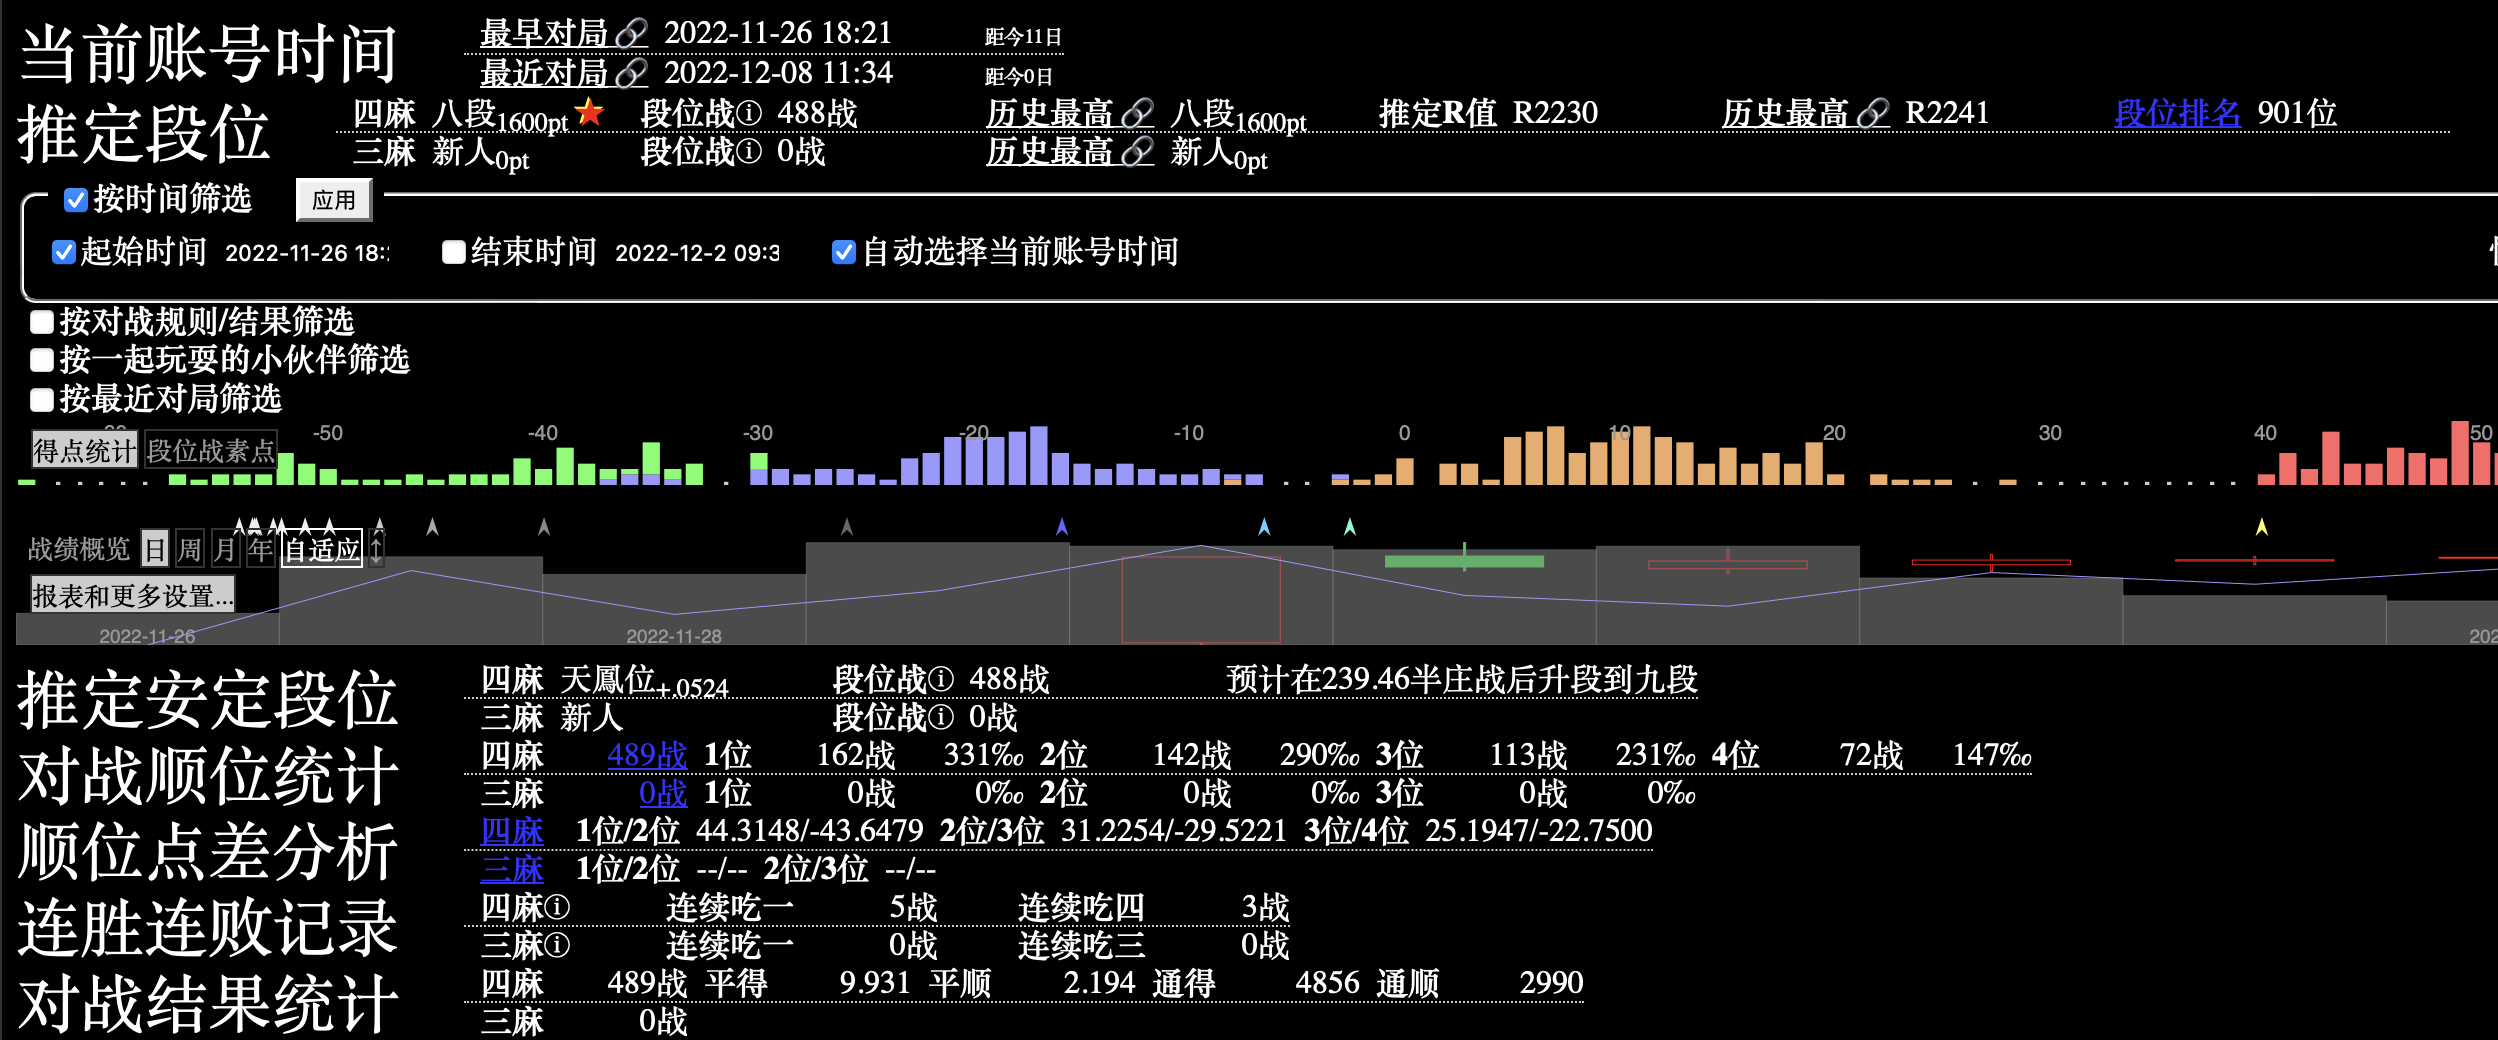The image size is (2498, 1040).
Task: Enable or disable 按时间筛选 checkbox
Action: tap(75, 201)
